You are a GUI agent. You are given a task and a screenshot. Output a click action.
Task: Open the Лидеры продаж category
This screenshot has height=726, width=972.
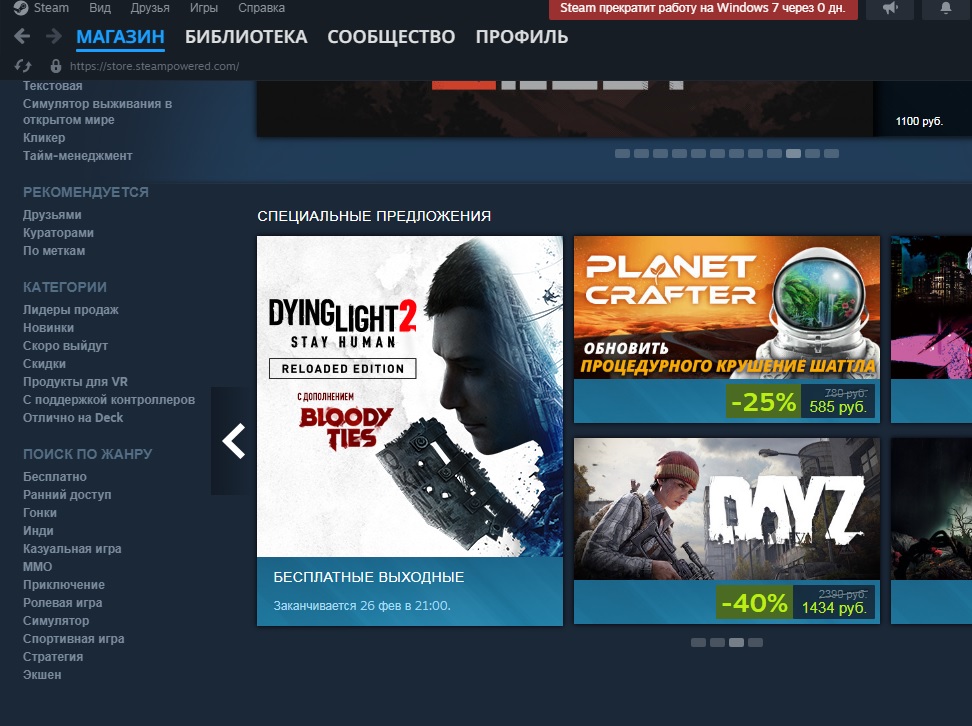click(71, 309)
